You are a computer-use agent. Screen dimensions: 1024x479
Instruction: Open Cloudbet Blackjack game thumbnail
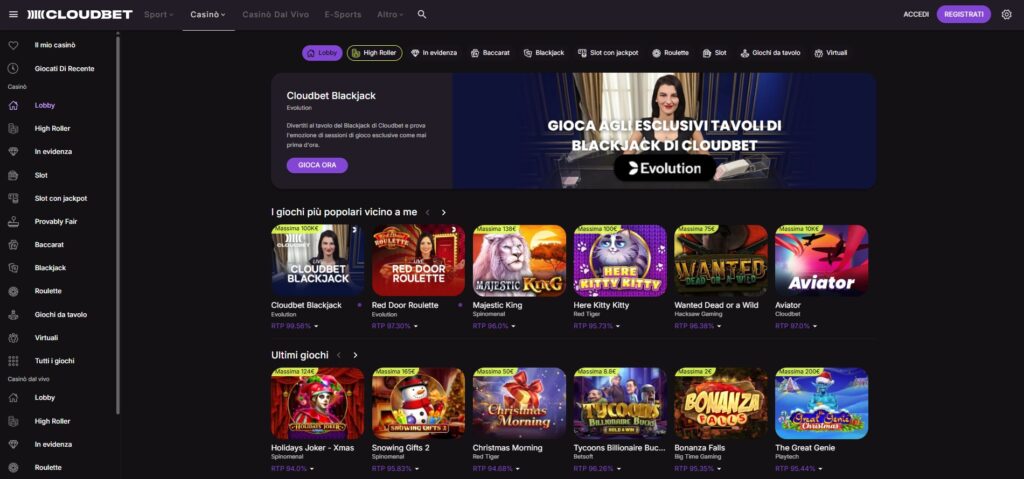click(317, 260)
